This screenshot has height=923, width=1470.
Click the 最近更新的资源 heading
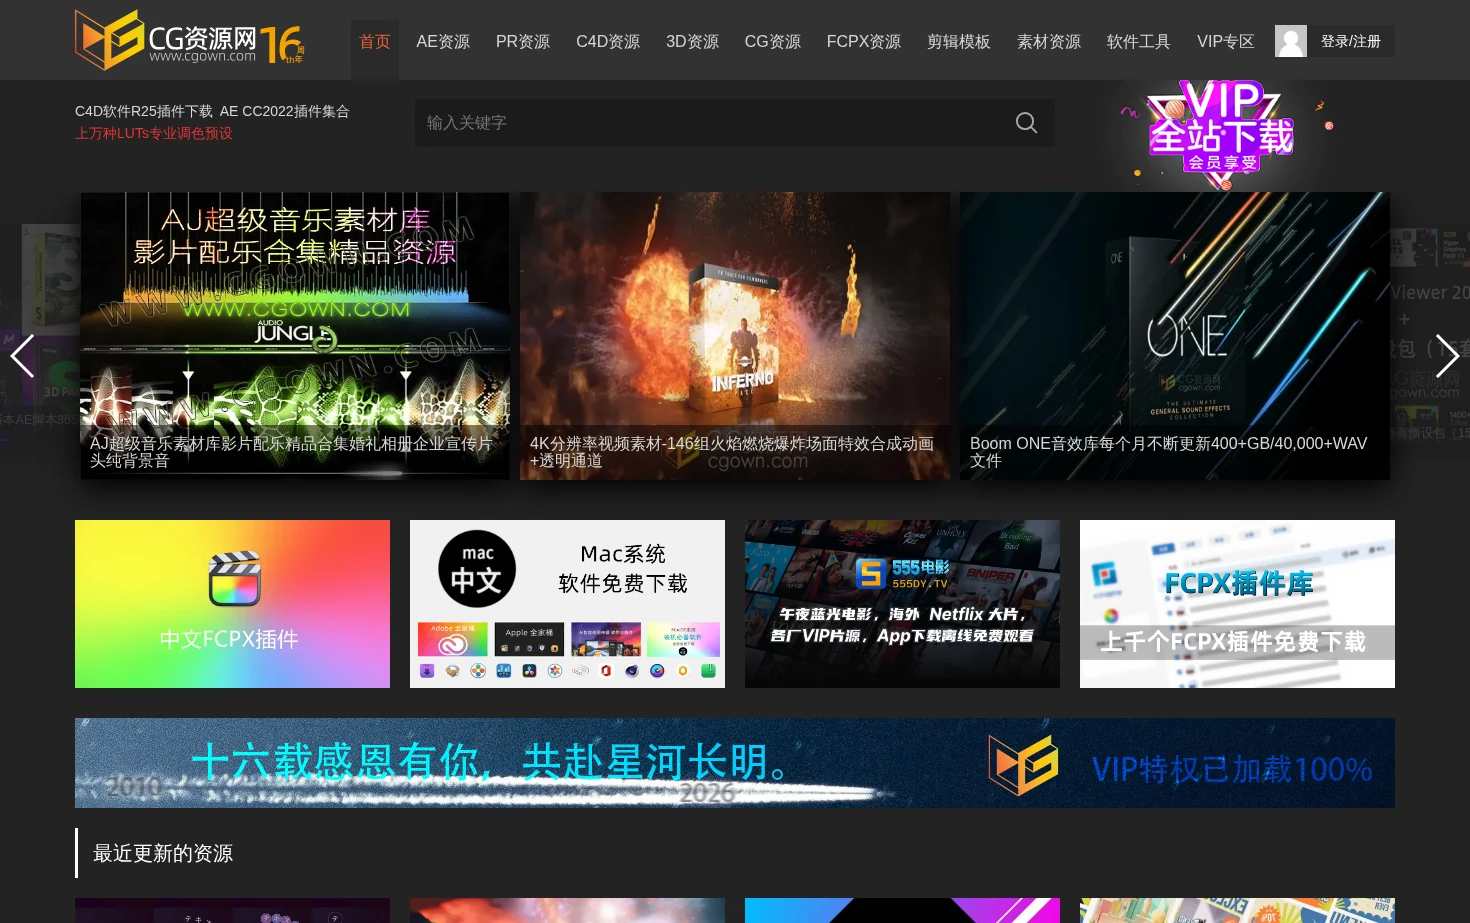pyautogui.click(x=163, y=853)
